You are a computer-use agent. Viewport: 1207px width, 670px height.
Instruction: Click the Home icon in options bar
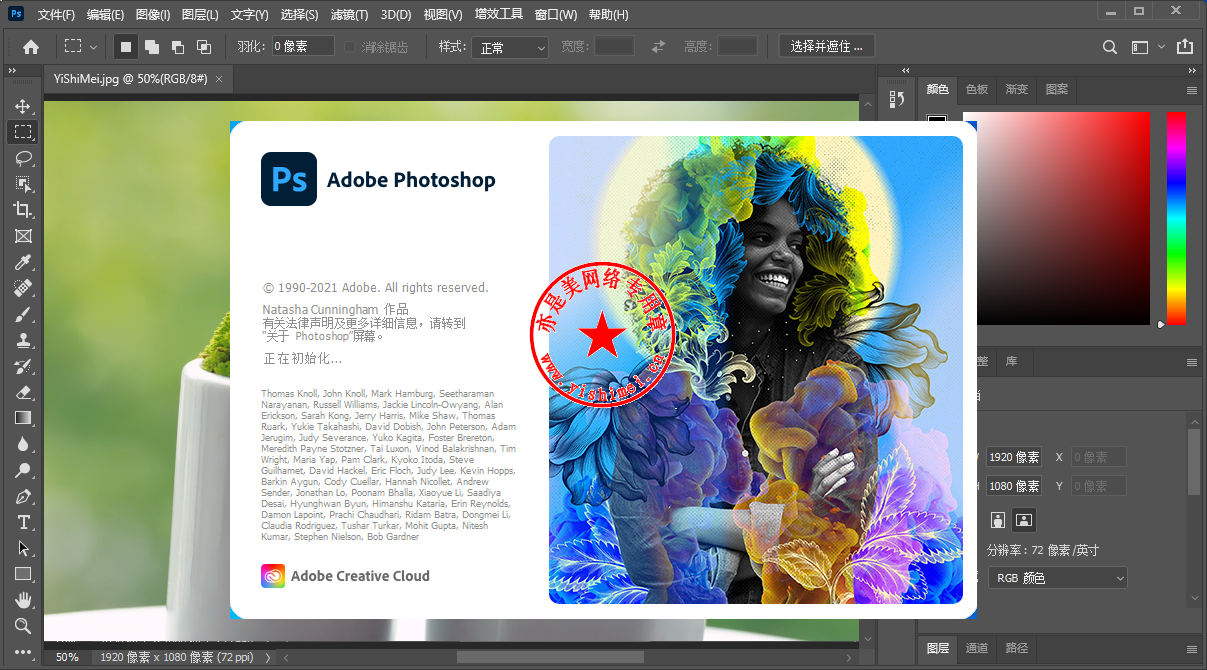click(x=31, y=46)
